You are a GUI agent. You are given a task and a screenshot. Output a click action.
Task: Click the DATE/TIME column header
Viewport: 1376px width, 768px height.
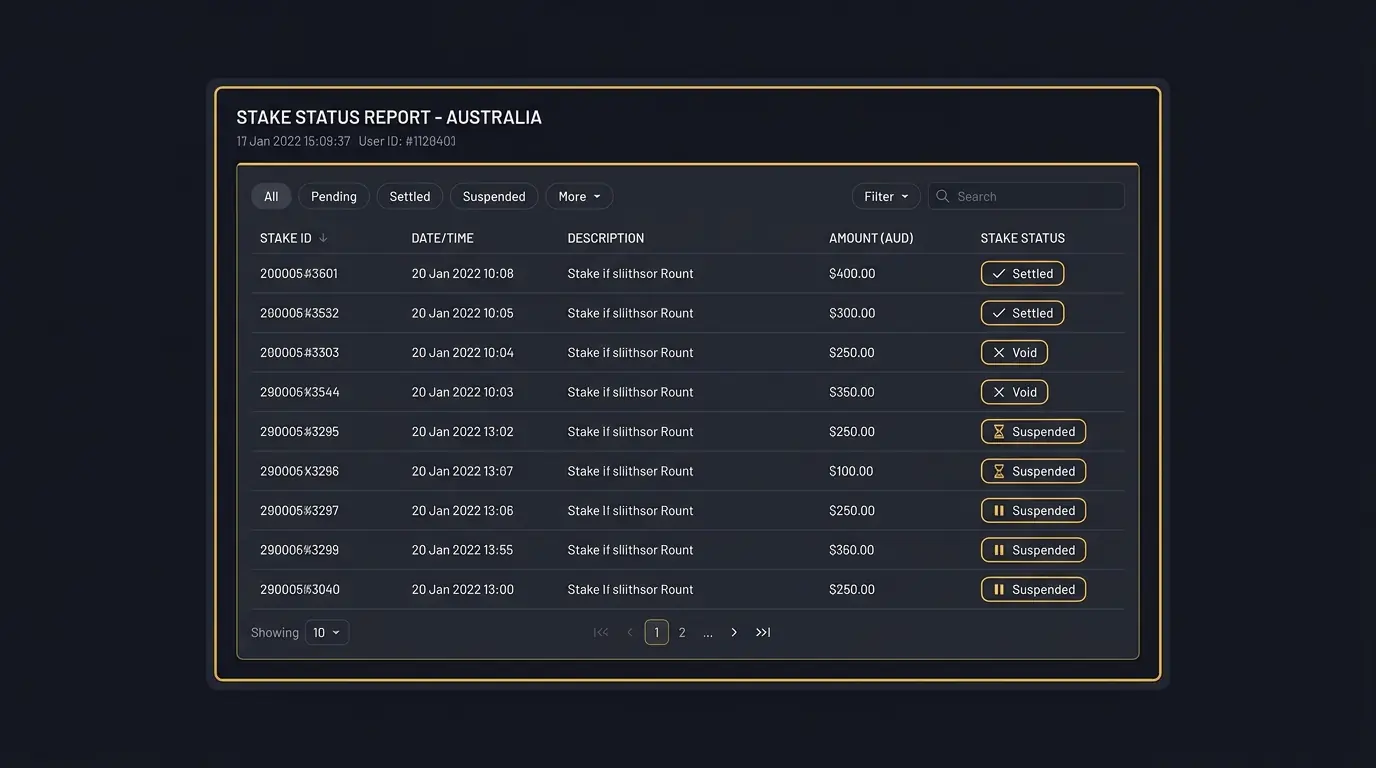pos(443,238)
